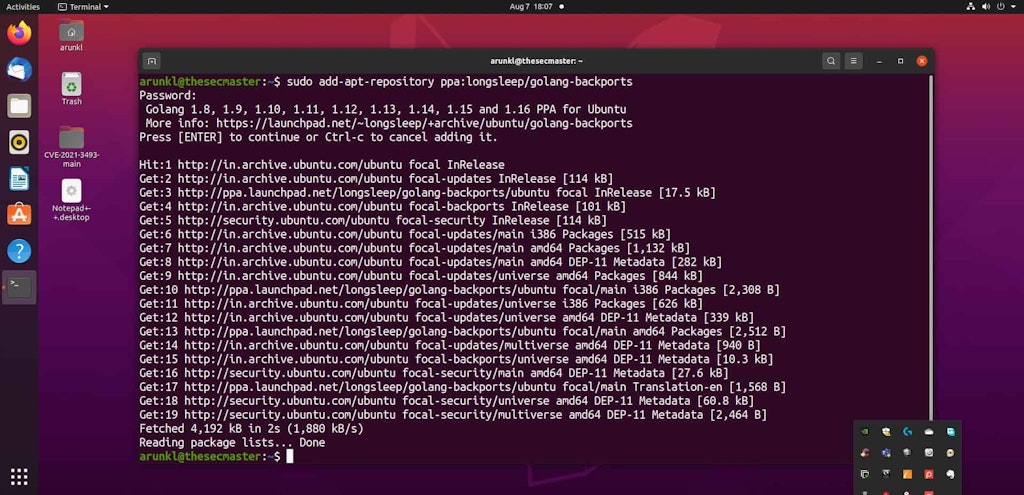This screenshot has width=1024, height=495.
Task: Open the Terminal app menu in top bar
Action: pos(83,7)
